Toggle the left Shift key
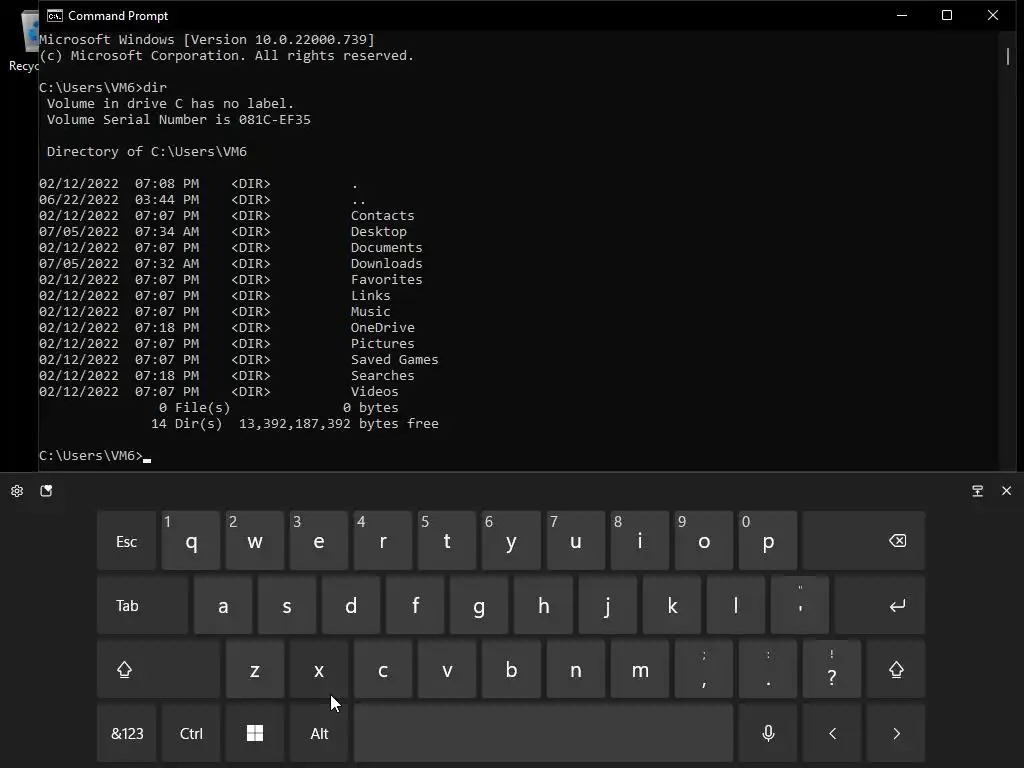The width and height of the screenshot is (1024, 768). 159,669
